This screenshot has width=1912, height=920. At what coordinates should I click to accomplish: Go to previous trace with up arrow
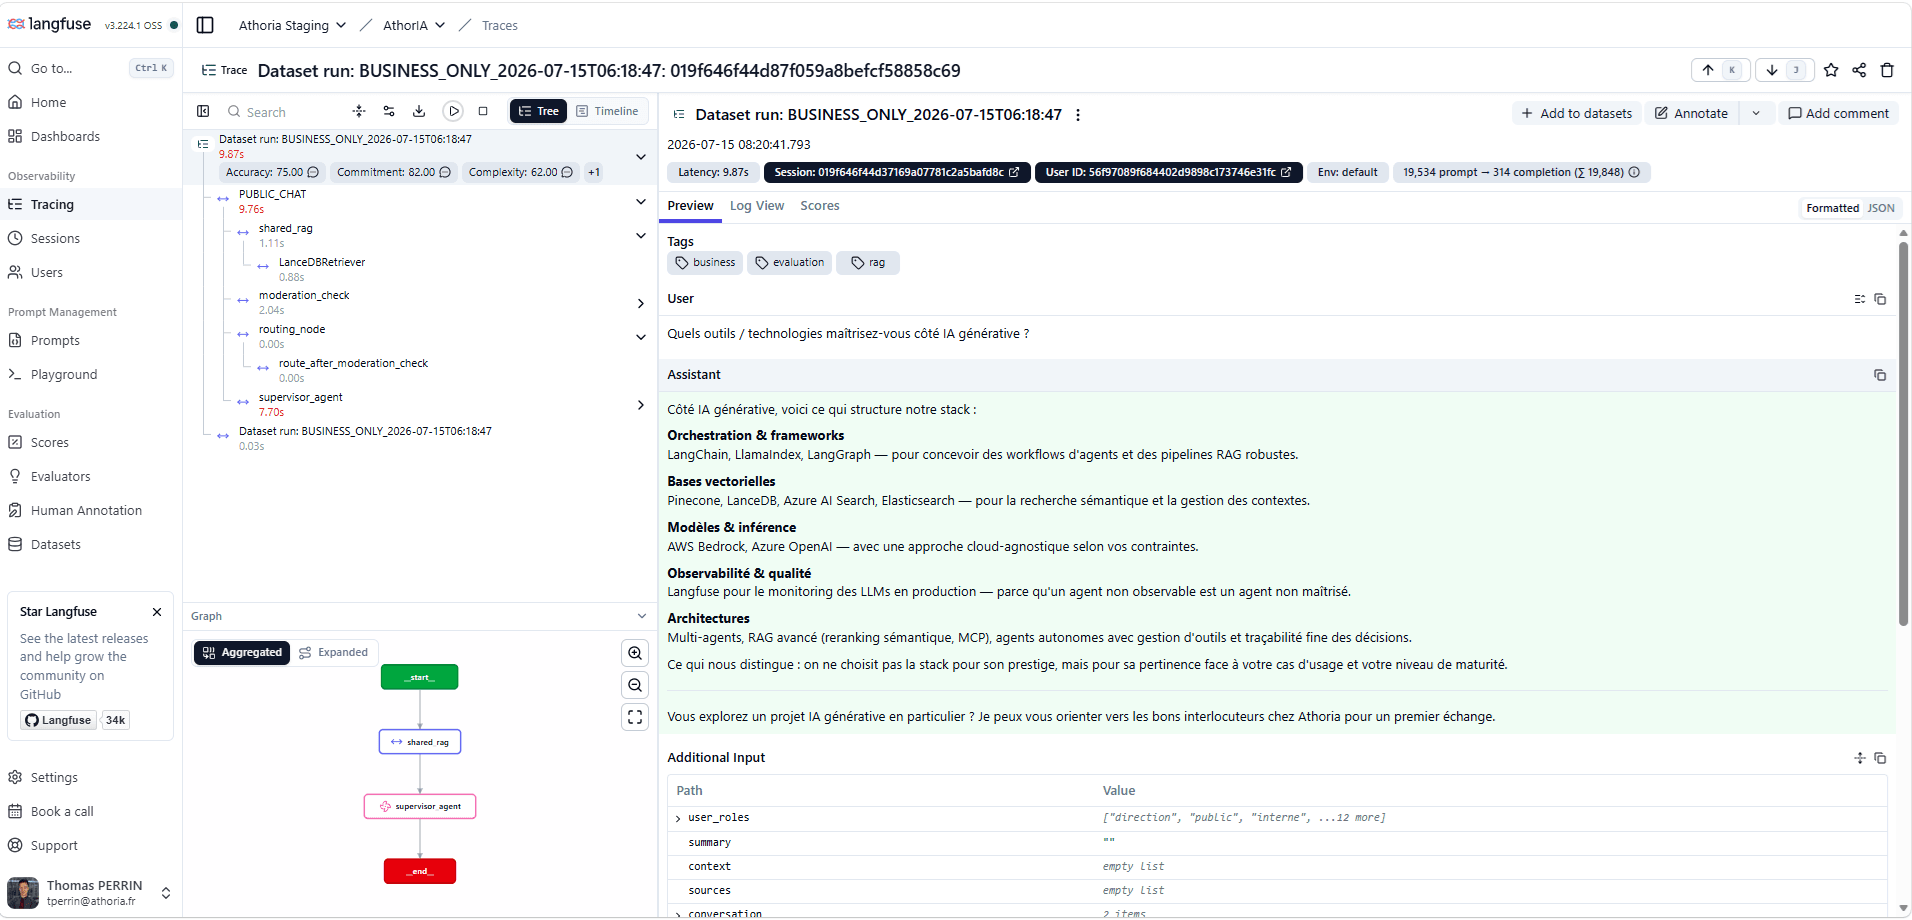(x=1721, y=70)
